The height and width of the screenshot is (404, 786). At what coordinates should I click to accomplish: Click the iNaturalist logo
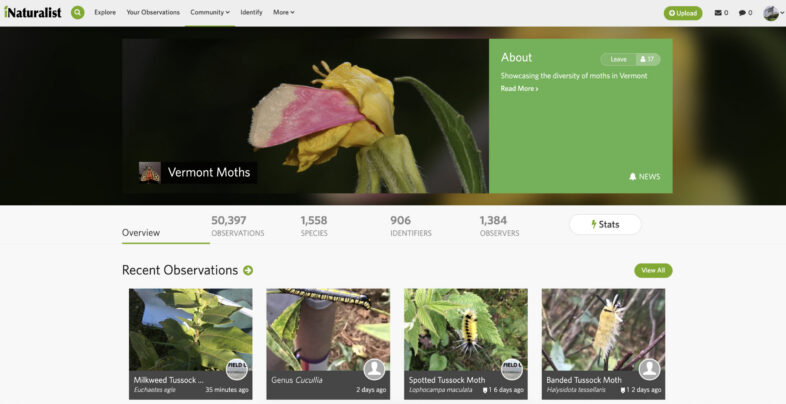pos(32,12)
